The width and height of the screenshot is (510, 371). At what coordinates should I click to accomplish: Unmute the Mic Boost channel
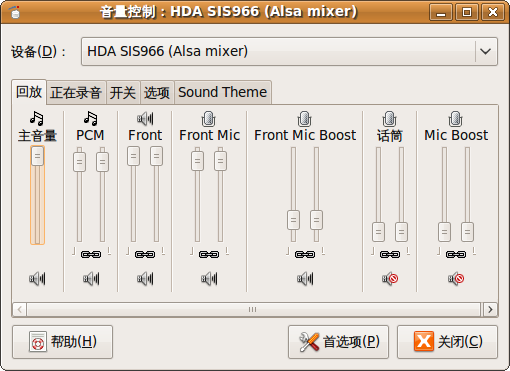tap(456, 279)
